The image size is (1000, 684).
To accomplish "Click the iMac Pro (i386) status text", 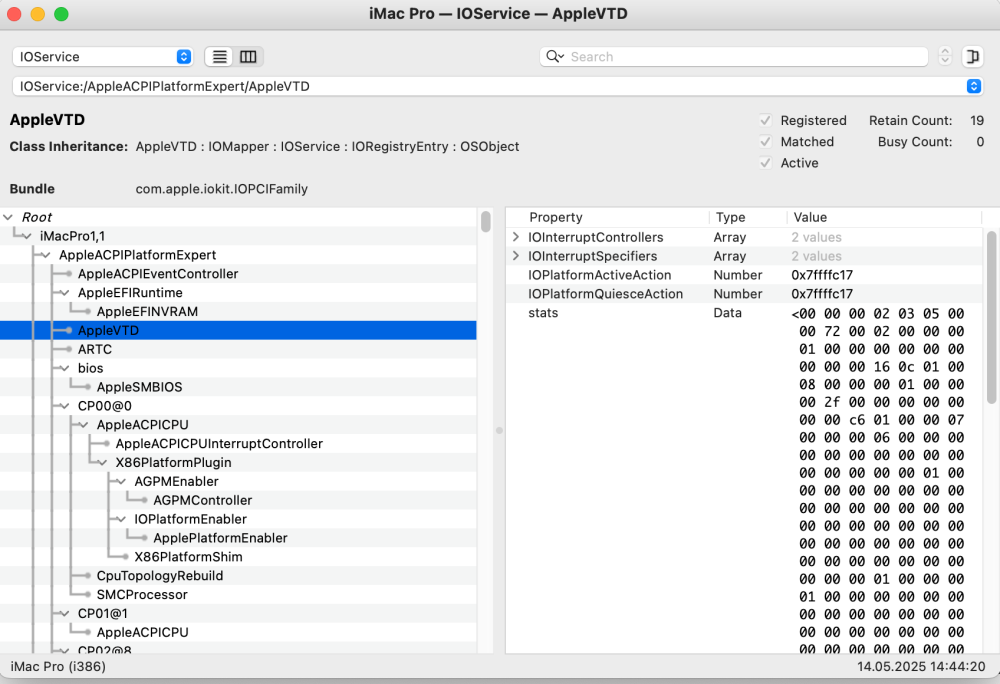I will coord(58,667).
